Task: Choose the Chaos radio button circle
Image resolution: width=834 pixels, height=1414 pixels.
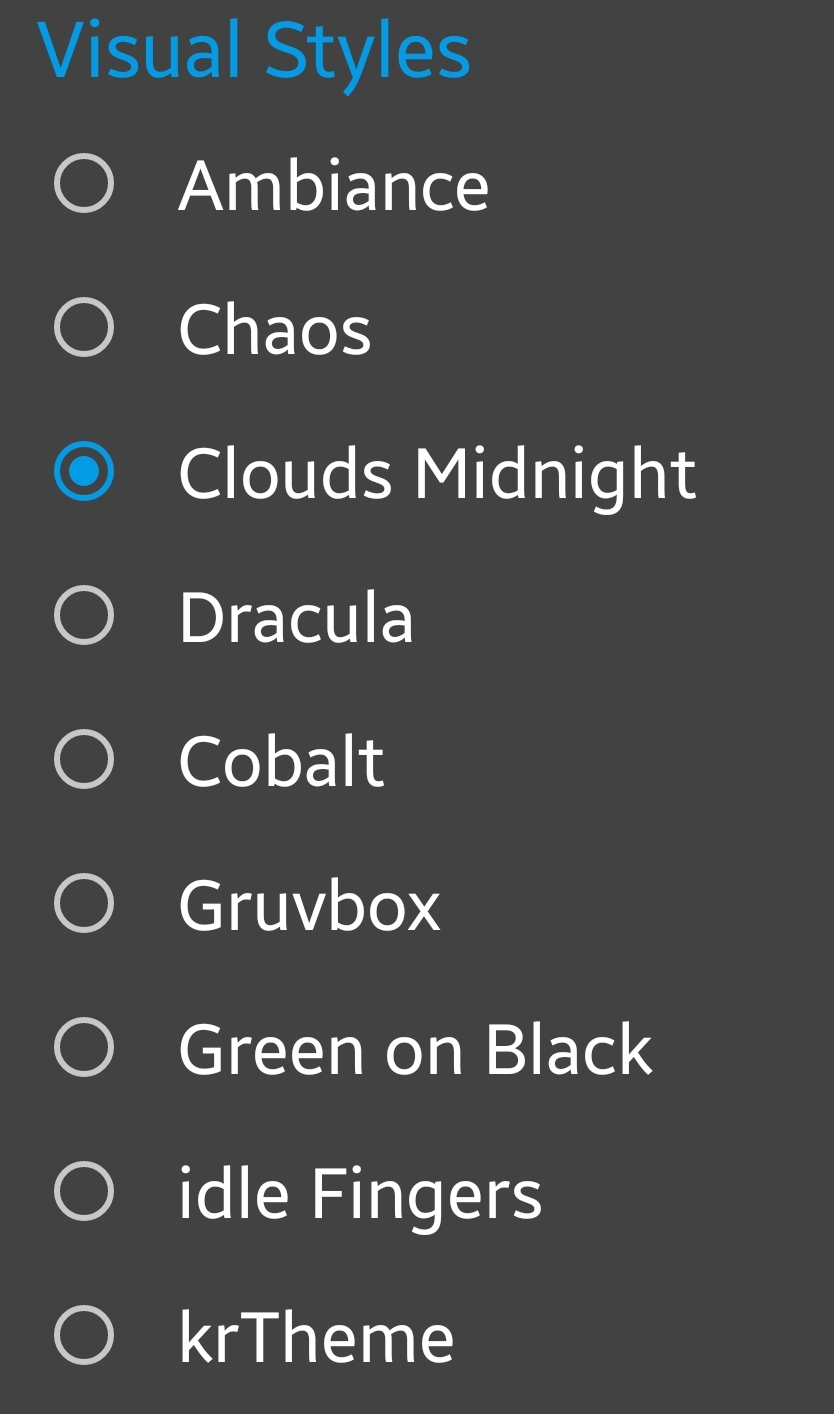Action: pyautogui.click(x=84, y=327)
